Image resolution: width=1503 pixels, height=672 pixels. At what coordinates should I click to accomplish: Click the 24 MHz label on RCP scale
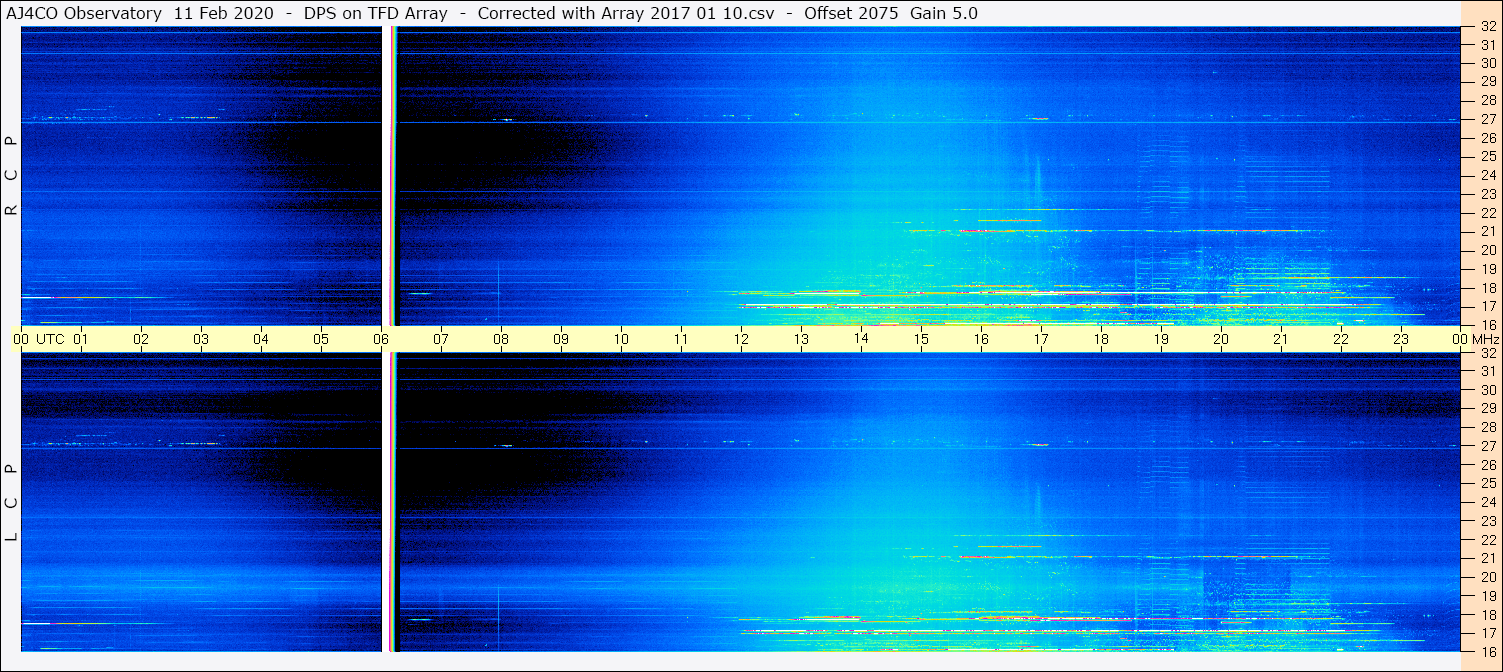tap(1487, 176)
